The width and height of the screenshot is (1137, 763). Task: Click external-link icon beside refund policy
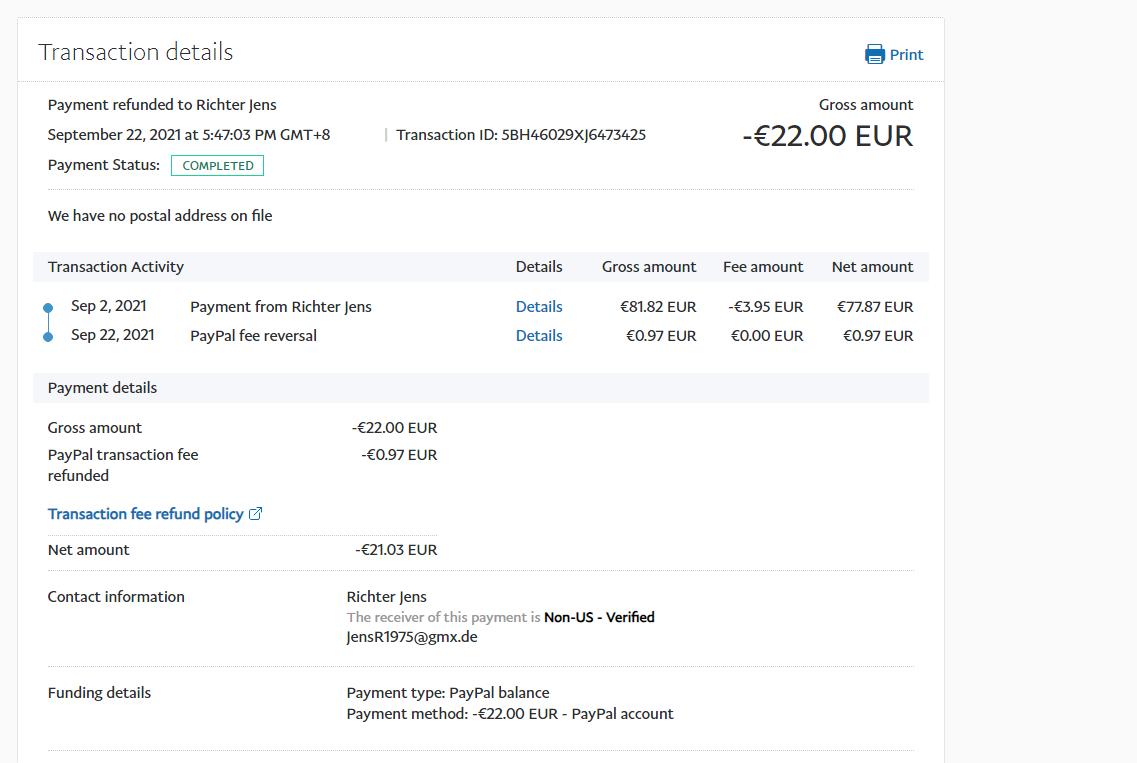point(255,514)
